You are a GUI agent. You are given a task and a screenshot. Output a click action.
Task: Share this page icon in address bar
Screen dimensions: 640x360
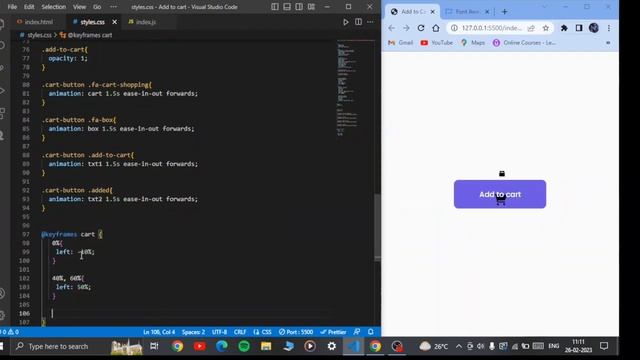pos(531,28)
